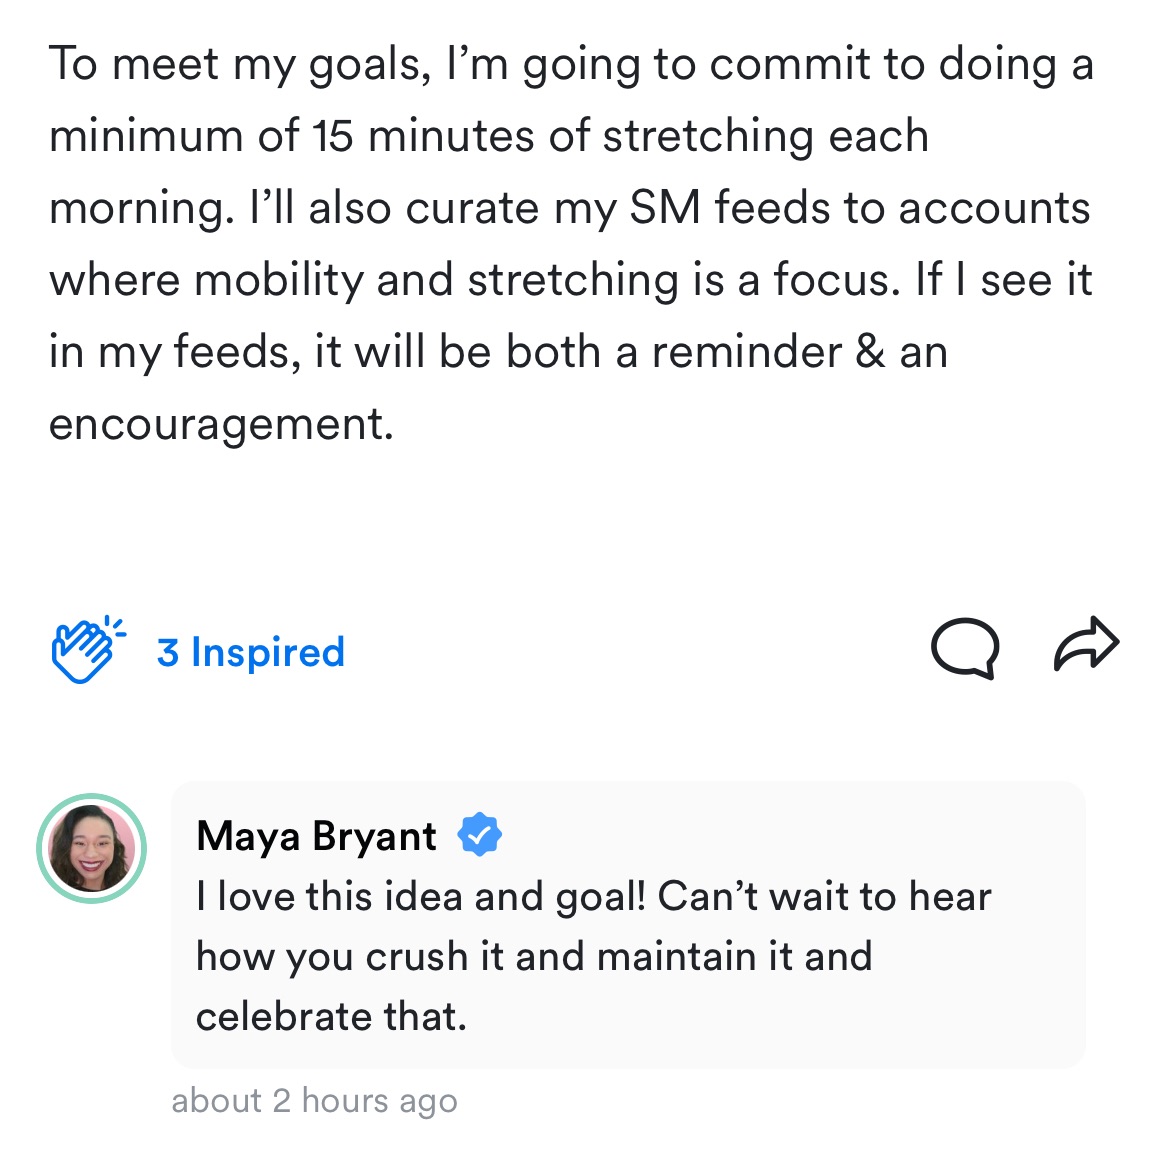Click the "about 2 hours ago" timestamp

tap(314, 1101)
